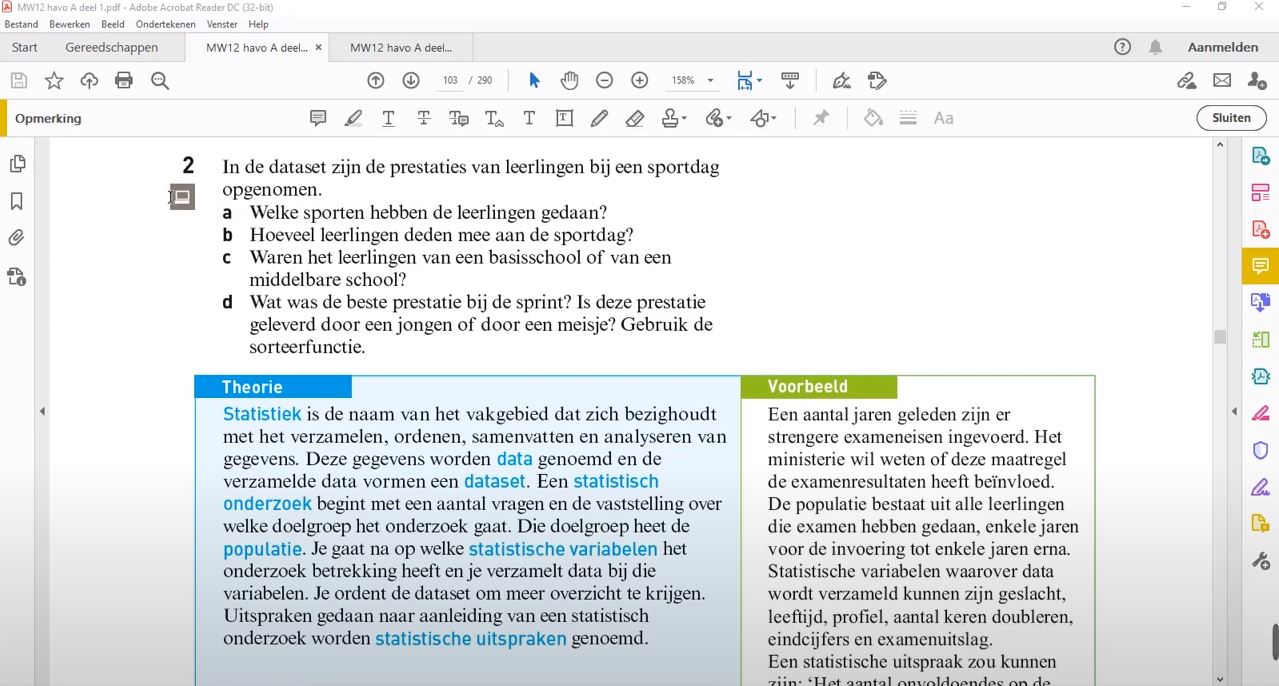Open the Bewerken menu
This screenshot has height=686, width=1279.
(69, 24)
